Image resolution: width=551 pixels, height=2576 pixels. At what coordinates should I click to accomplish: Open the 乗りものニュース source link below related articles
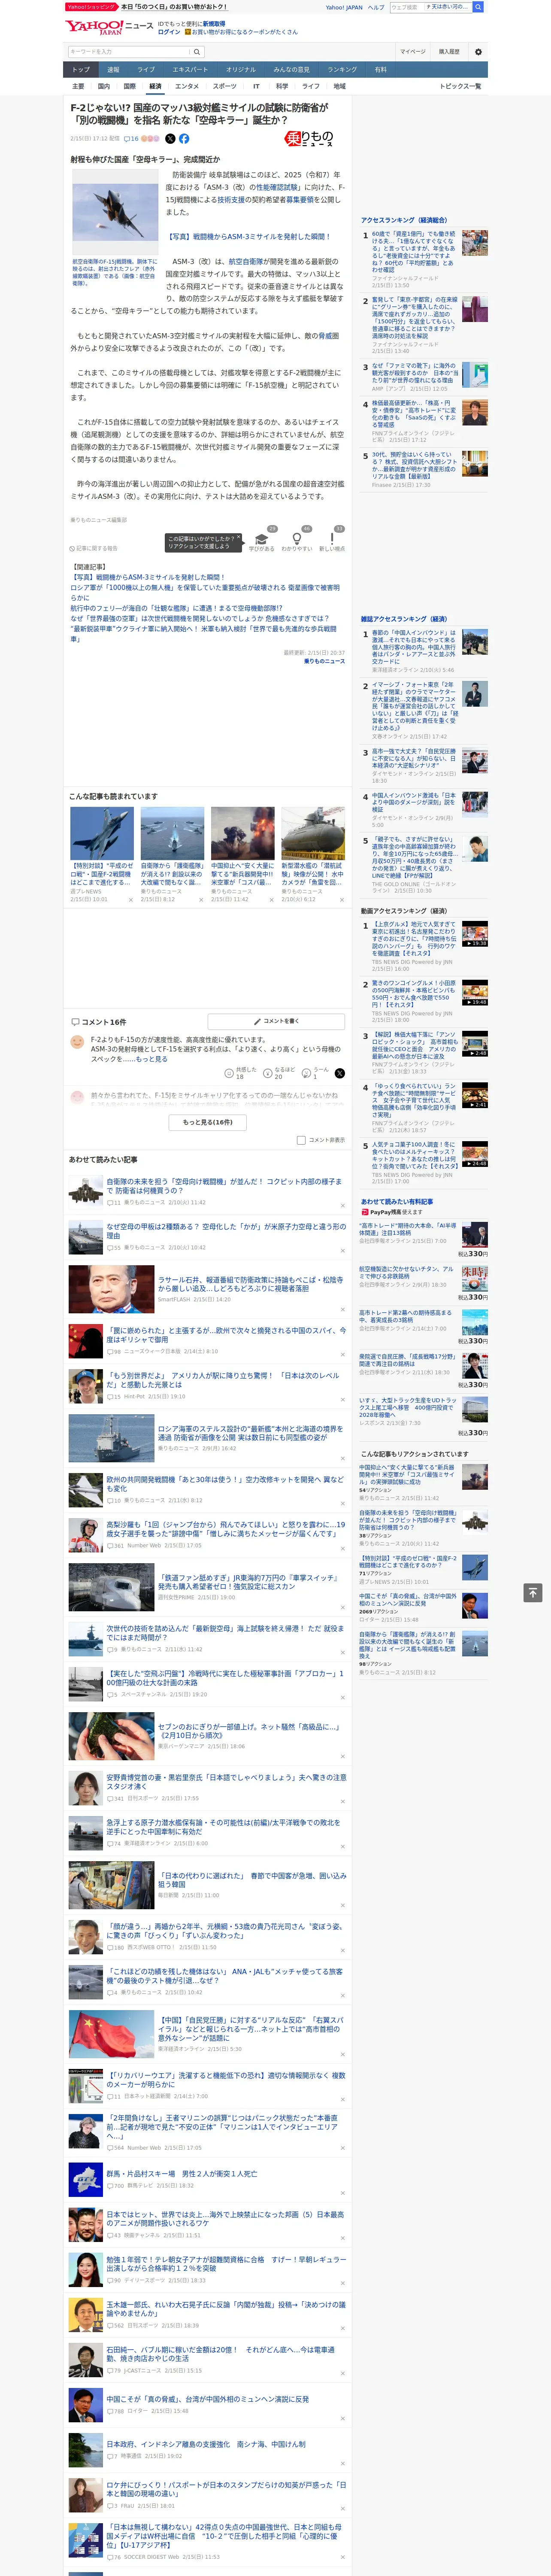coord(324,661)
